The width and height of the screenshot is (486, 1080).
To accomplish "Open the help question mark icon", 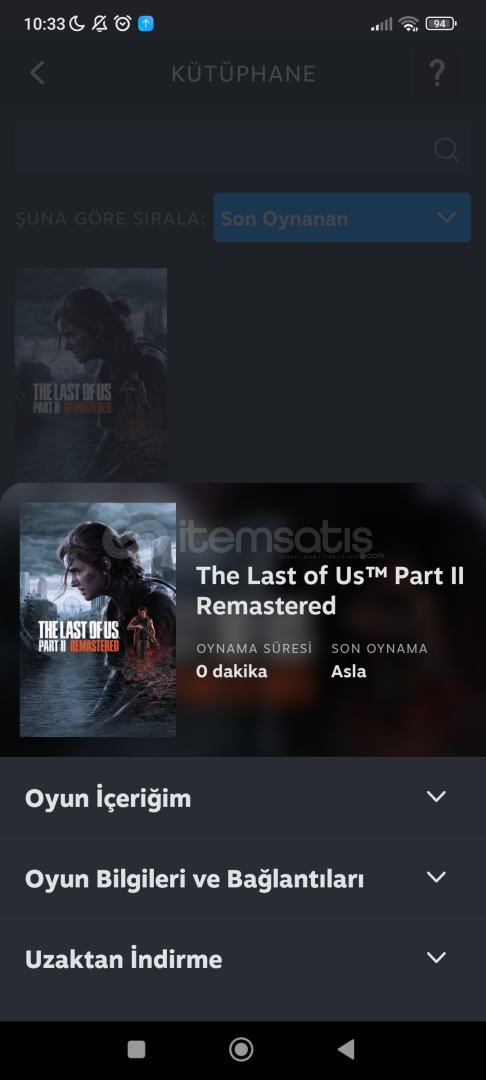I will [436, 73].
